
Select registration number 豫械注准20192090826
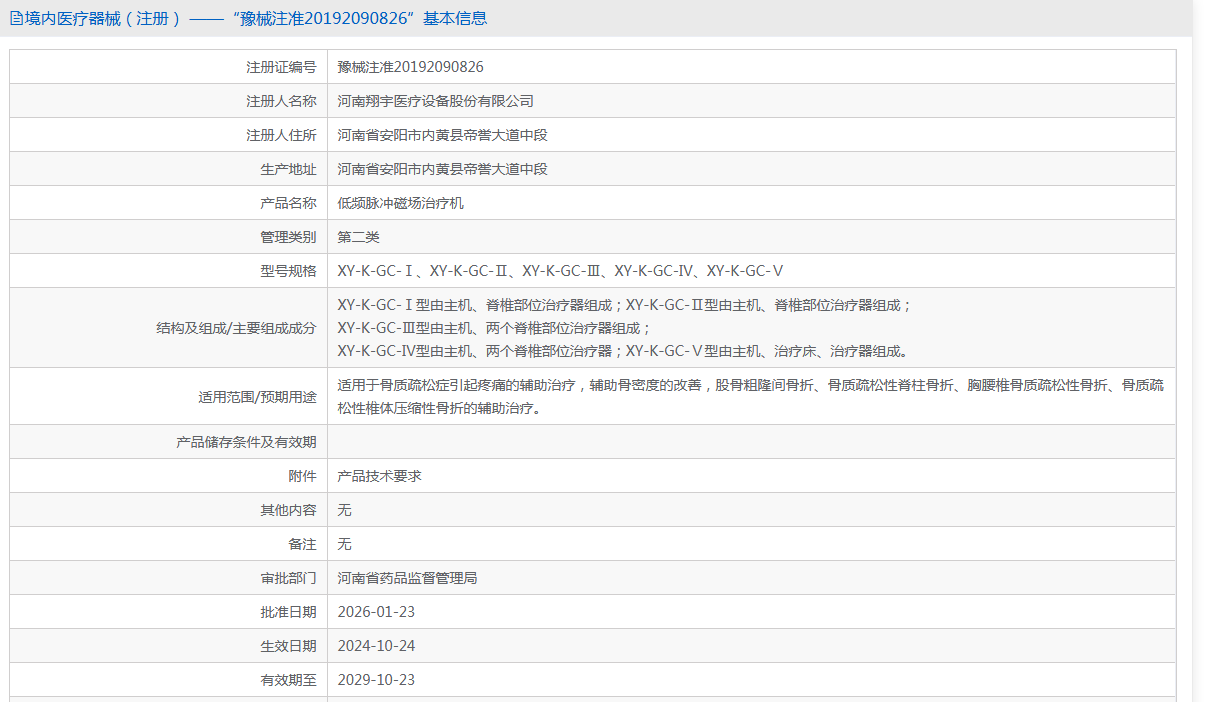[410, 67]
